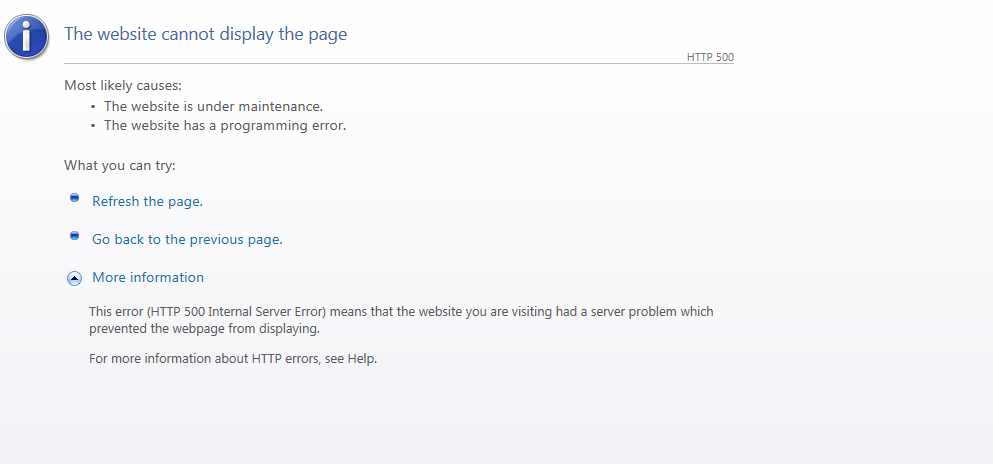Toggle the More information text link

coord(148,277)
